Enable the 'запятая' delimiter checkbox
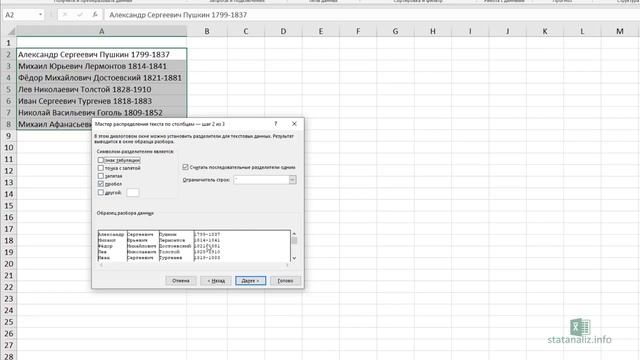 100,176
